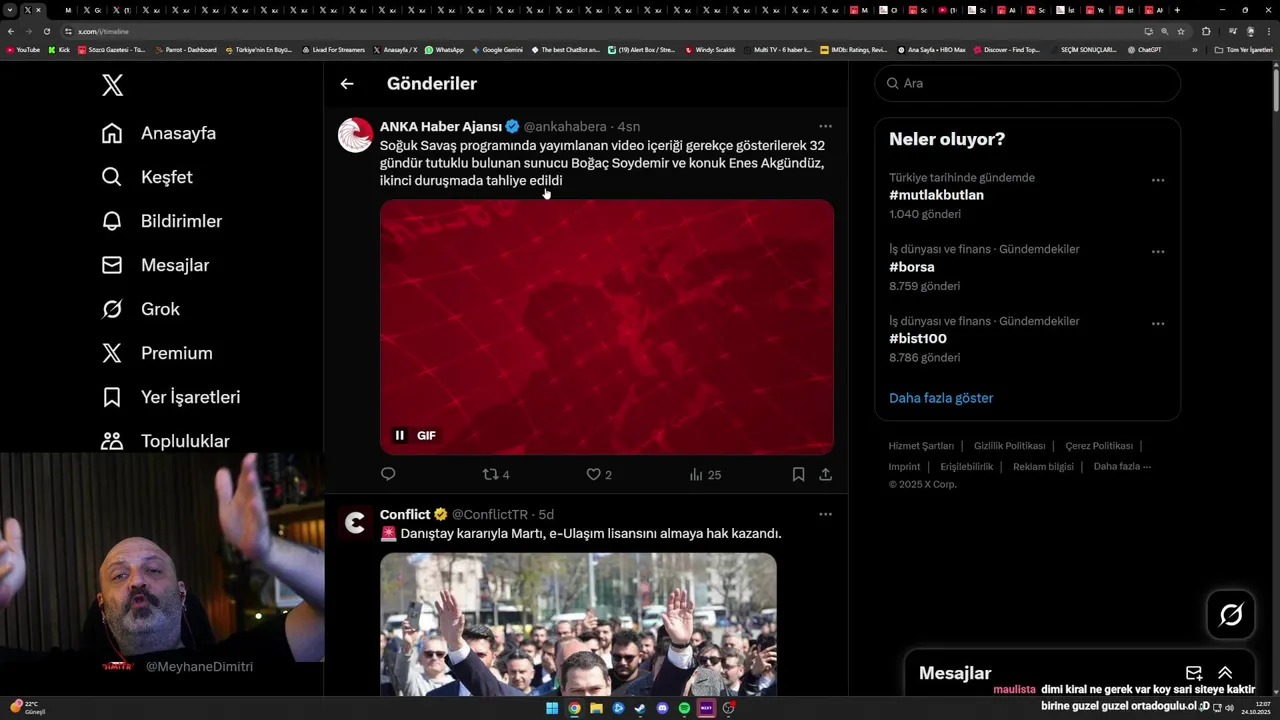The height and width of the screenshot is (720, 1280).
Task: Open the @ankahabera handle link
Action: click(565, 126)
